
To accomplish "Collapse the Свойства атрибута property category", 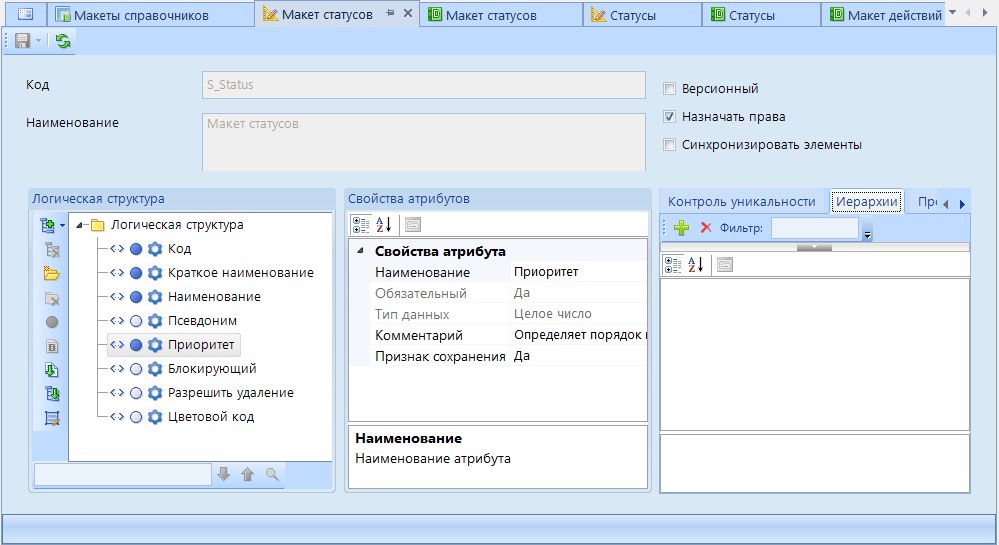I will tap(360, 251).
